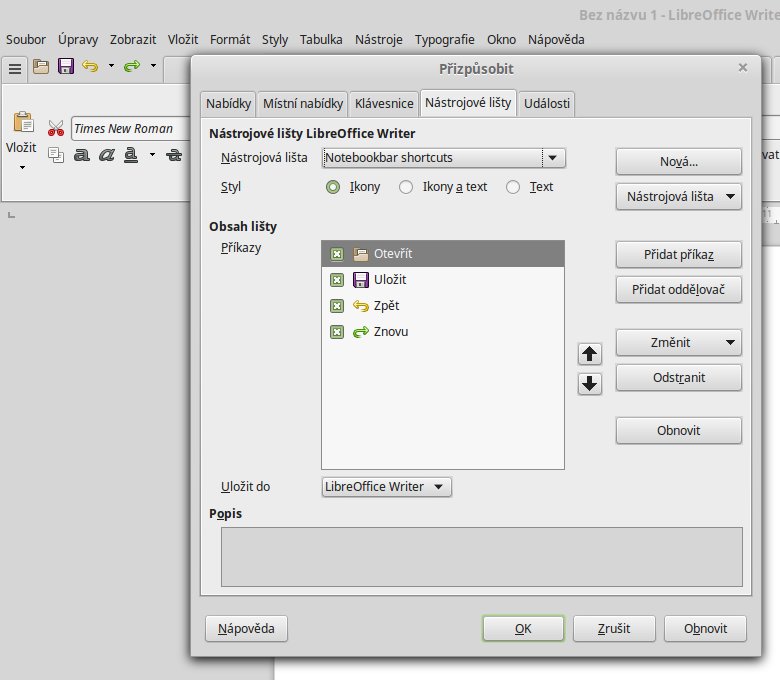Click the Cut scissors icon in Writer window

point(56,128)
